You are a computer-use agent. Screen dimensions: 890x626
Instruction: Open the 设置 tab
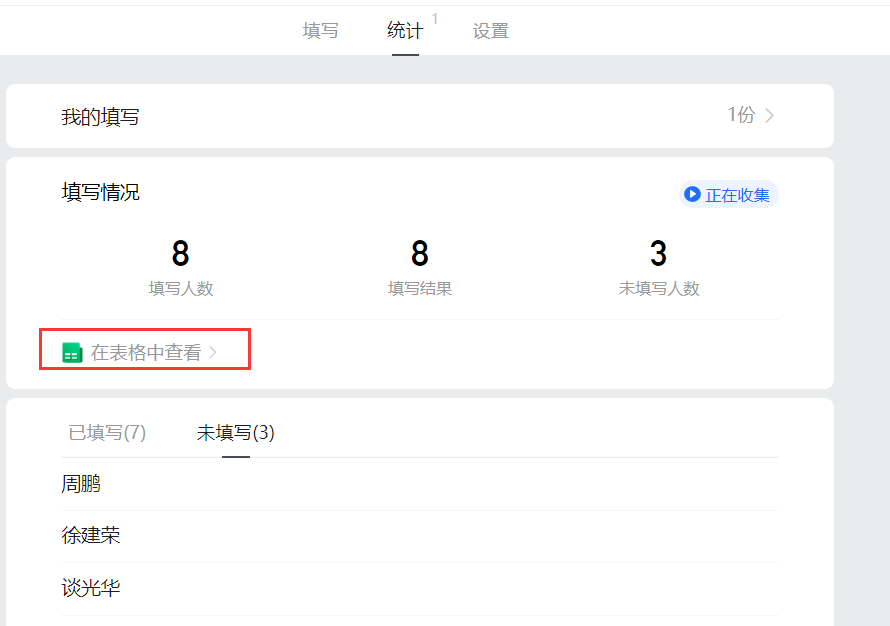coord(491,31)
